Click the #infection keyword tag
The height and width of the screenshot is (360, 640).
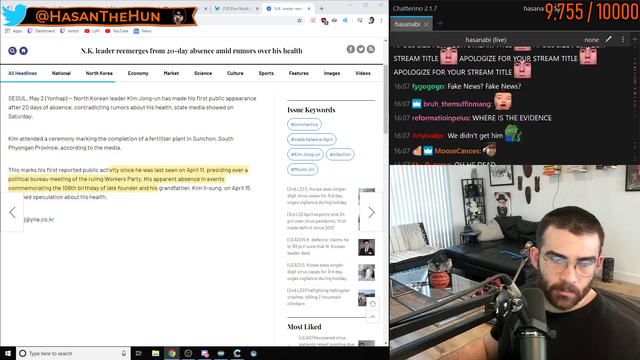coord(340,154)
